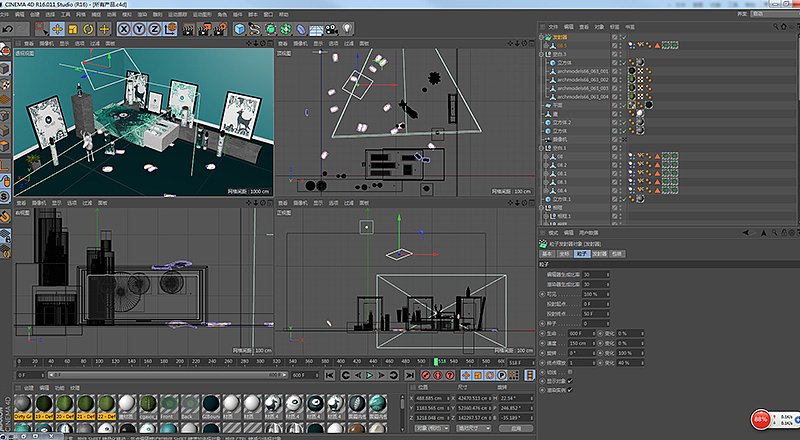Collapse the 空白.1 null group

coord(542,148)
